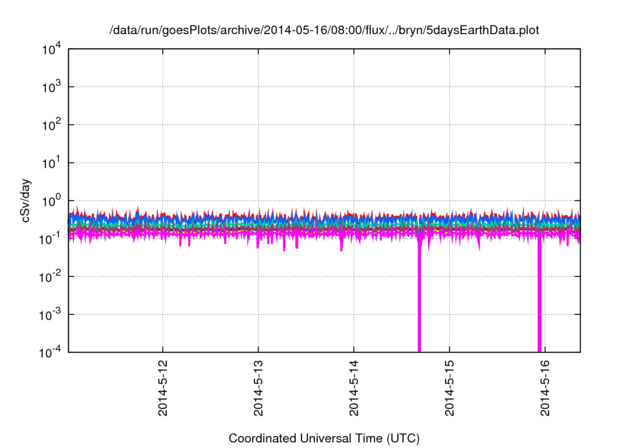Click the cSv/day y-axis label

tap(26, 200)
